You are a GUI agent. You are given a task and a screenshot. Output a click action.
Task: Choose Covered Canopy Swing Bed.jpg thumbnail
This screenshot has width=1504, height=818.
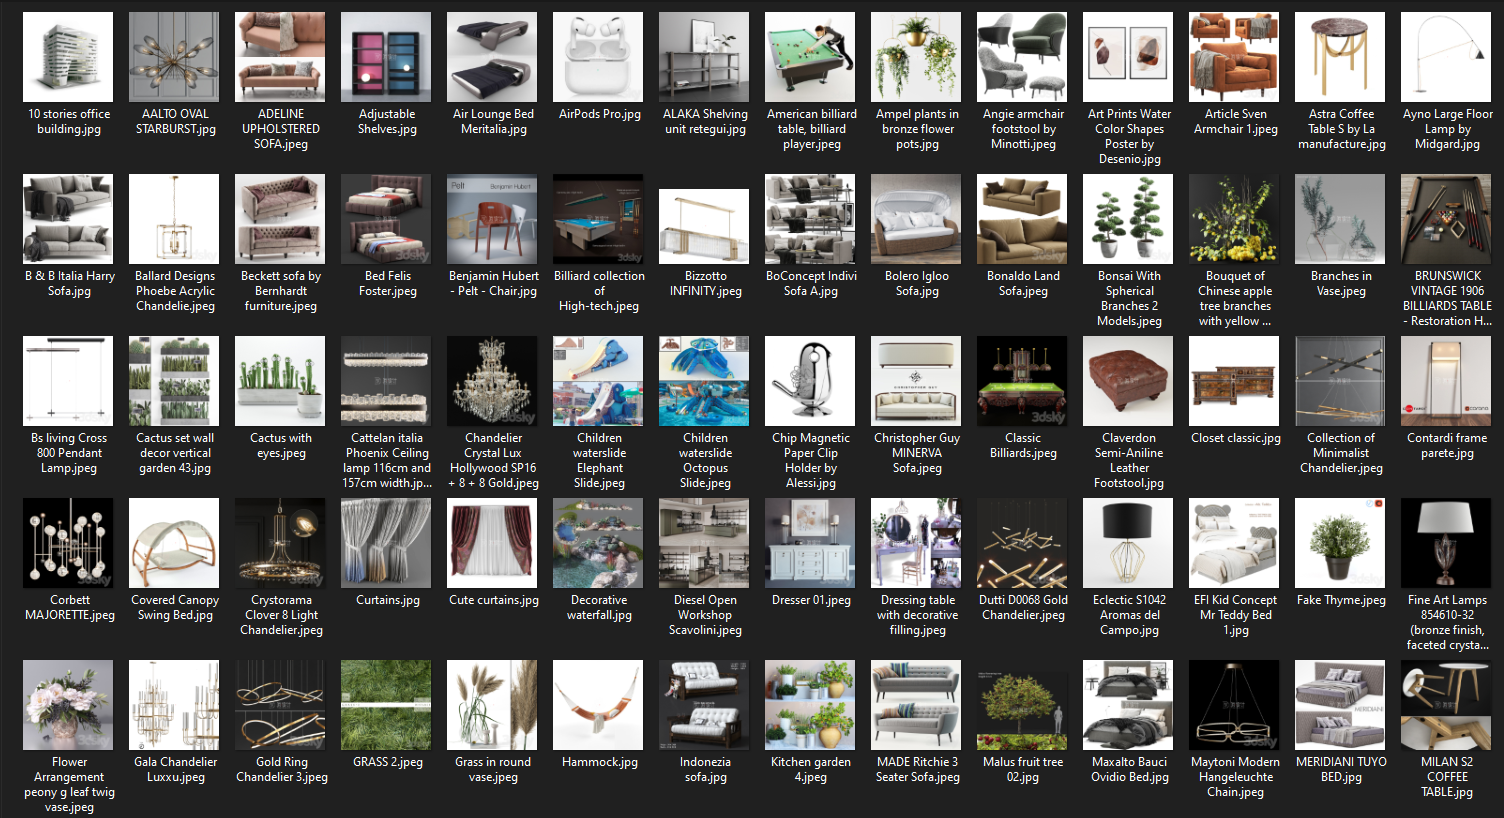tap(175, 543)
